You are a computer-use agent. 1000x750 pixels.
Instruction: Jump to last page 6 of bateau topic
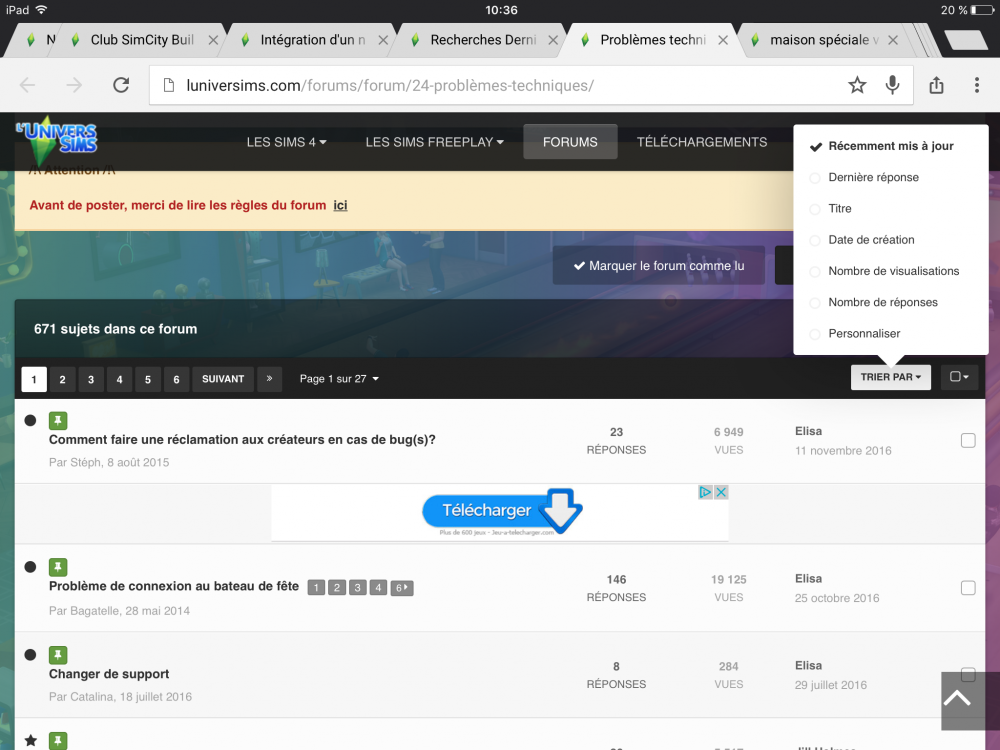point(402,587)
